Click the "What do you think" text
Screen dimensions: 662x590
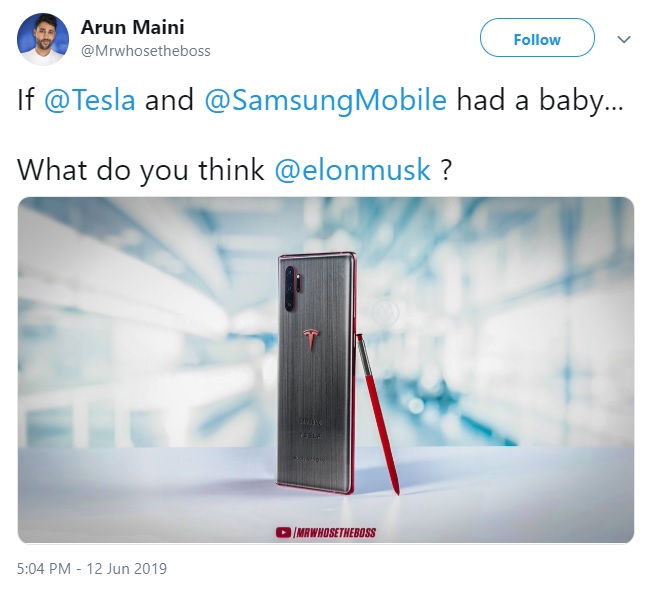click(x=141, y=170)
